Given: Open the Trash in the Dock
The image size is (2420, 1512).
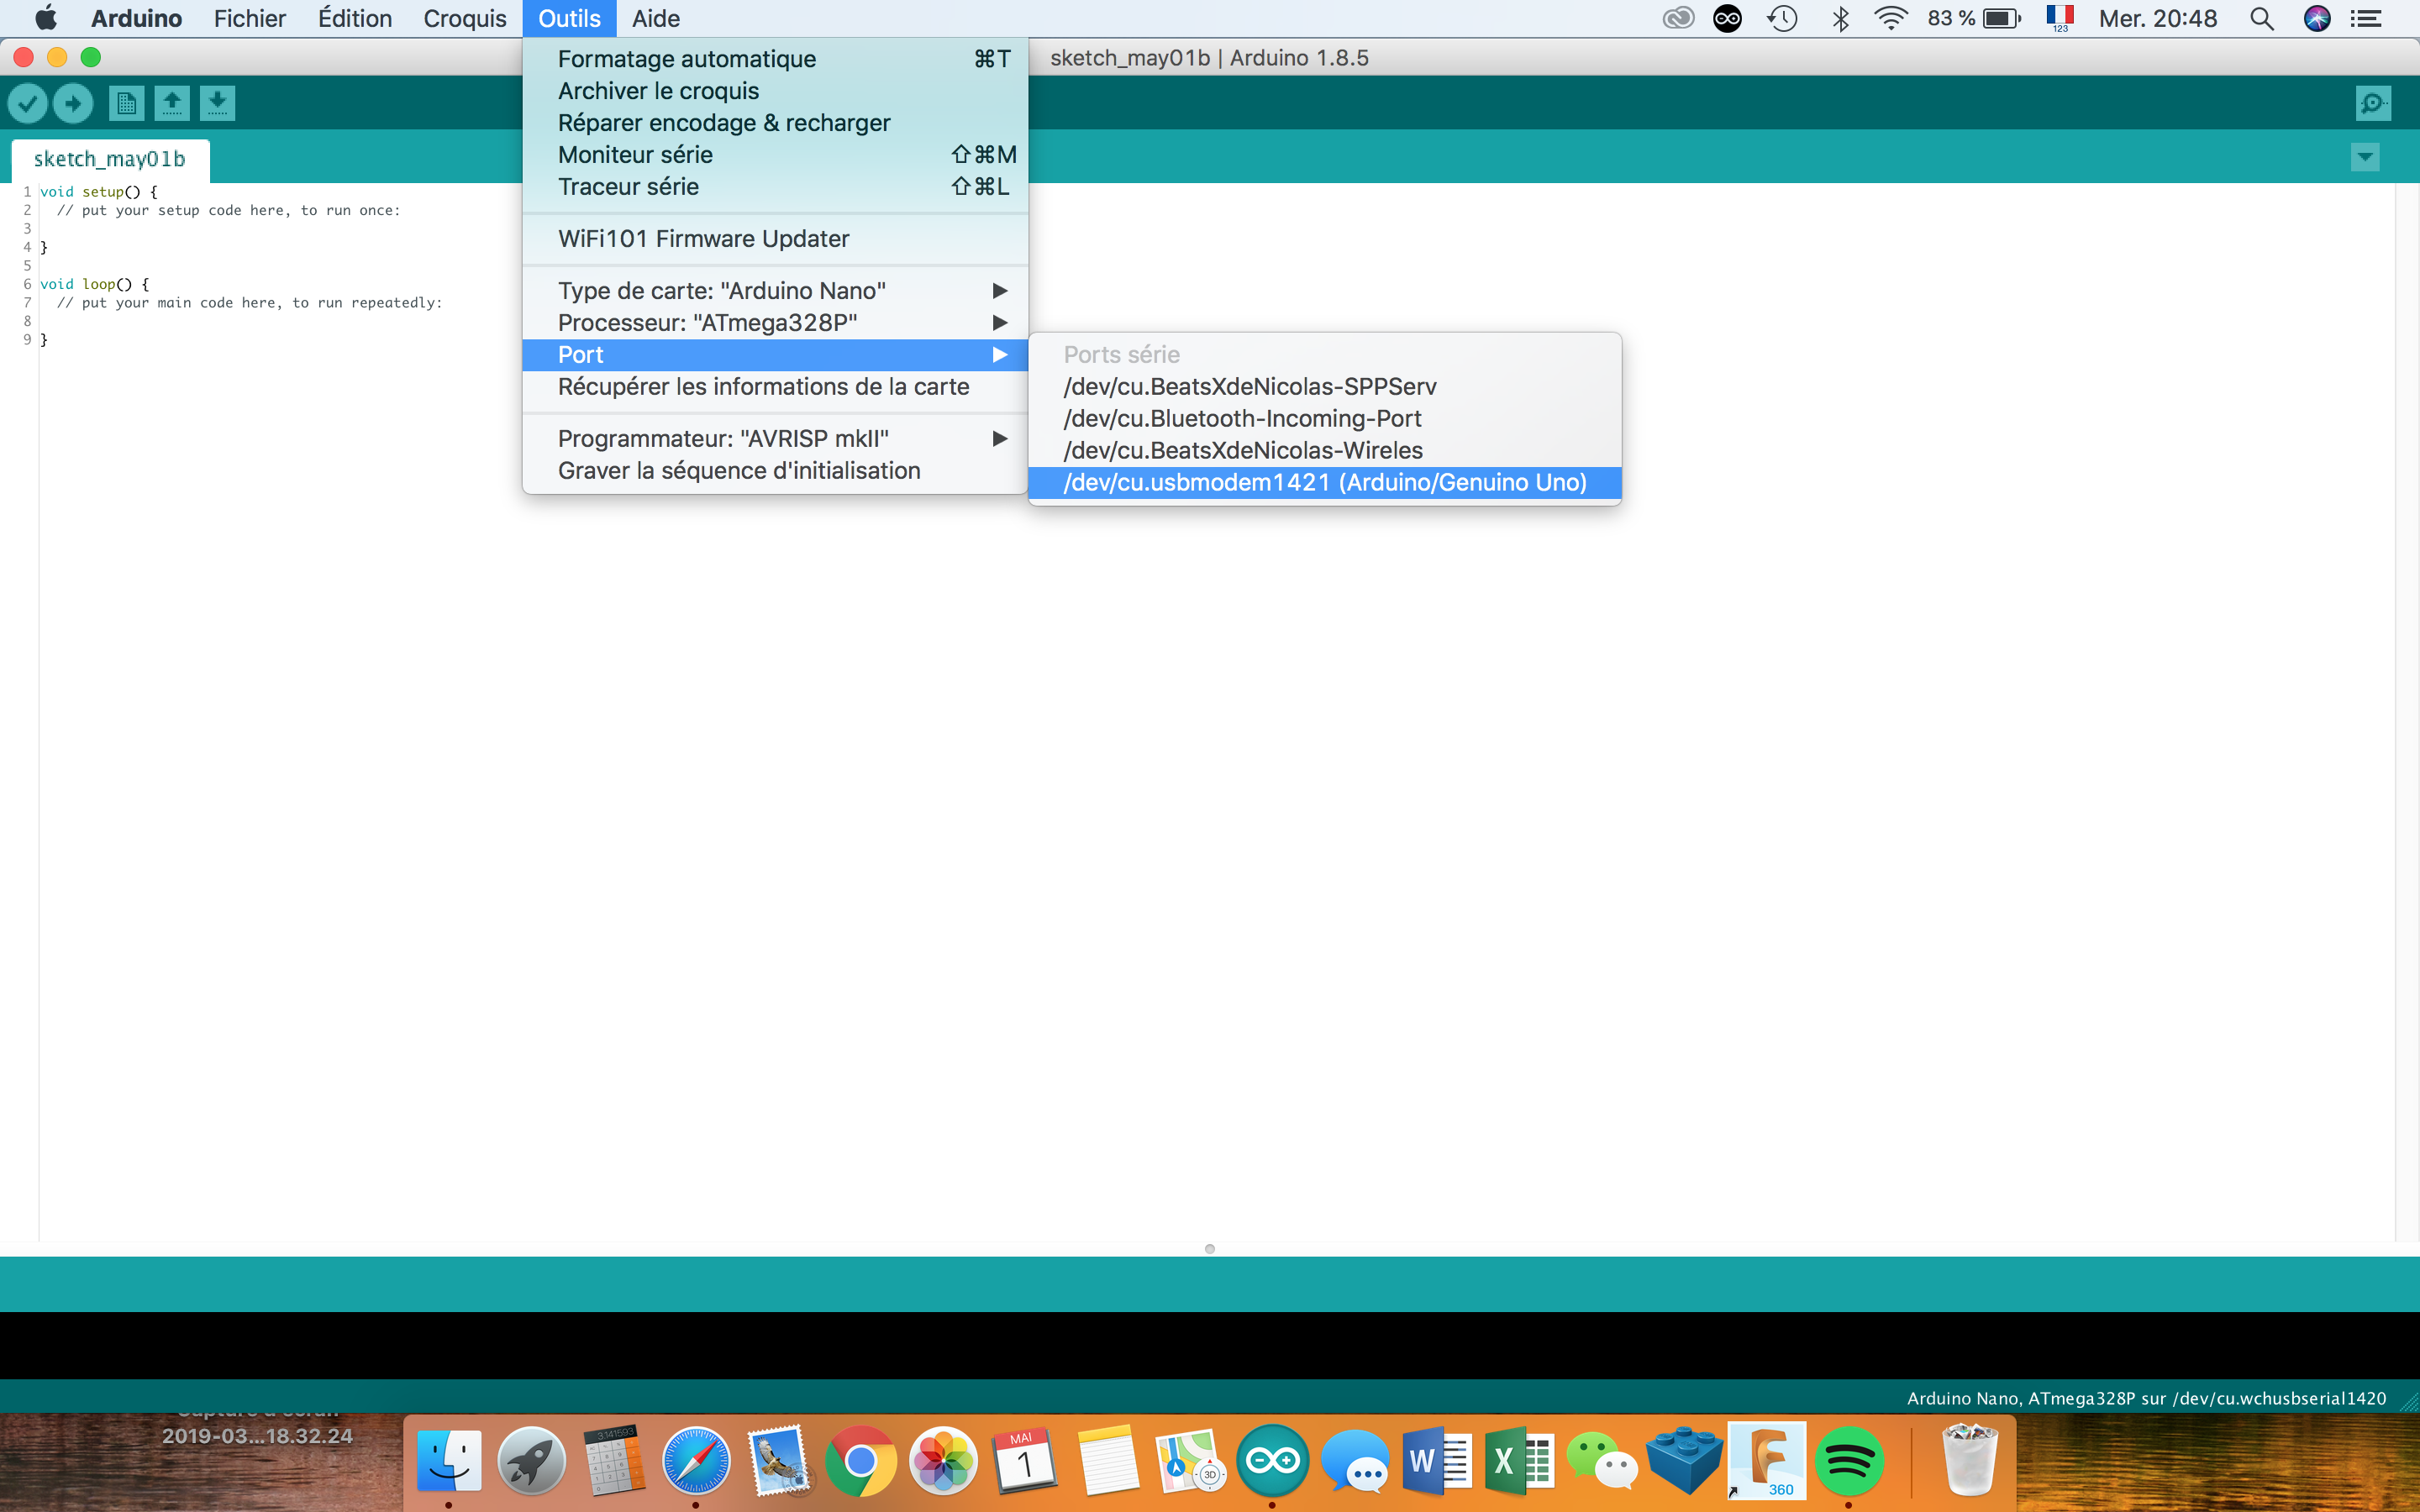Looking at the screenshot, I should tap(1969, 1461).
